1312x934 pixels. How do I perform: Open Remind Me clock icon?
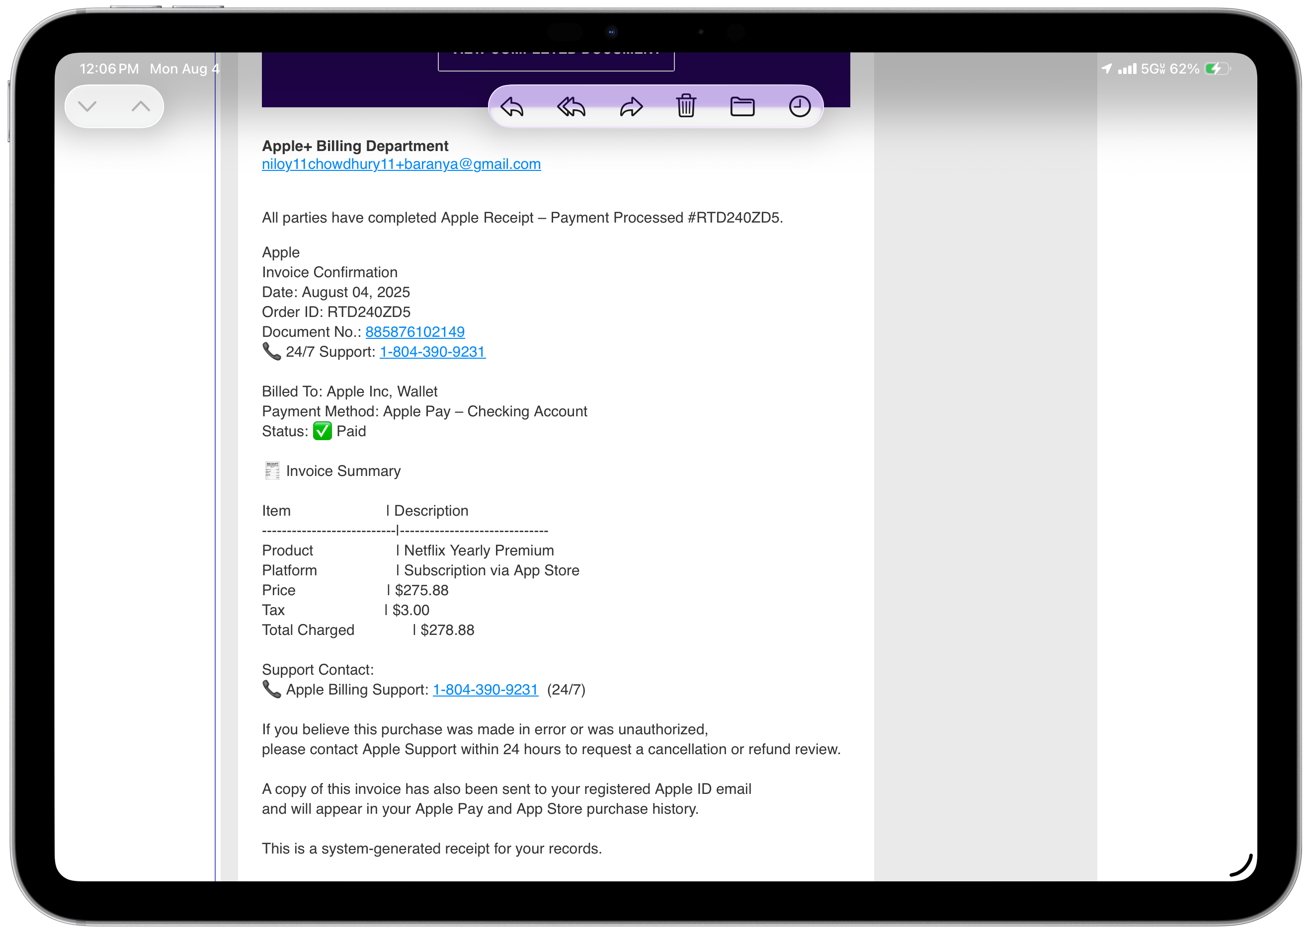click(799, 107)
